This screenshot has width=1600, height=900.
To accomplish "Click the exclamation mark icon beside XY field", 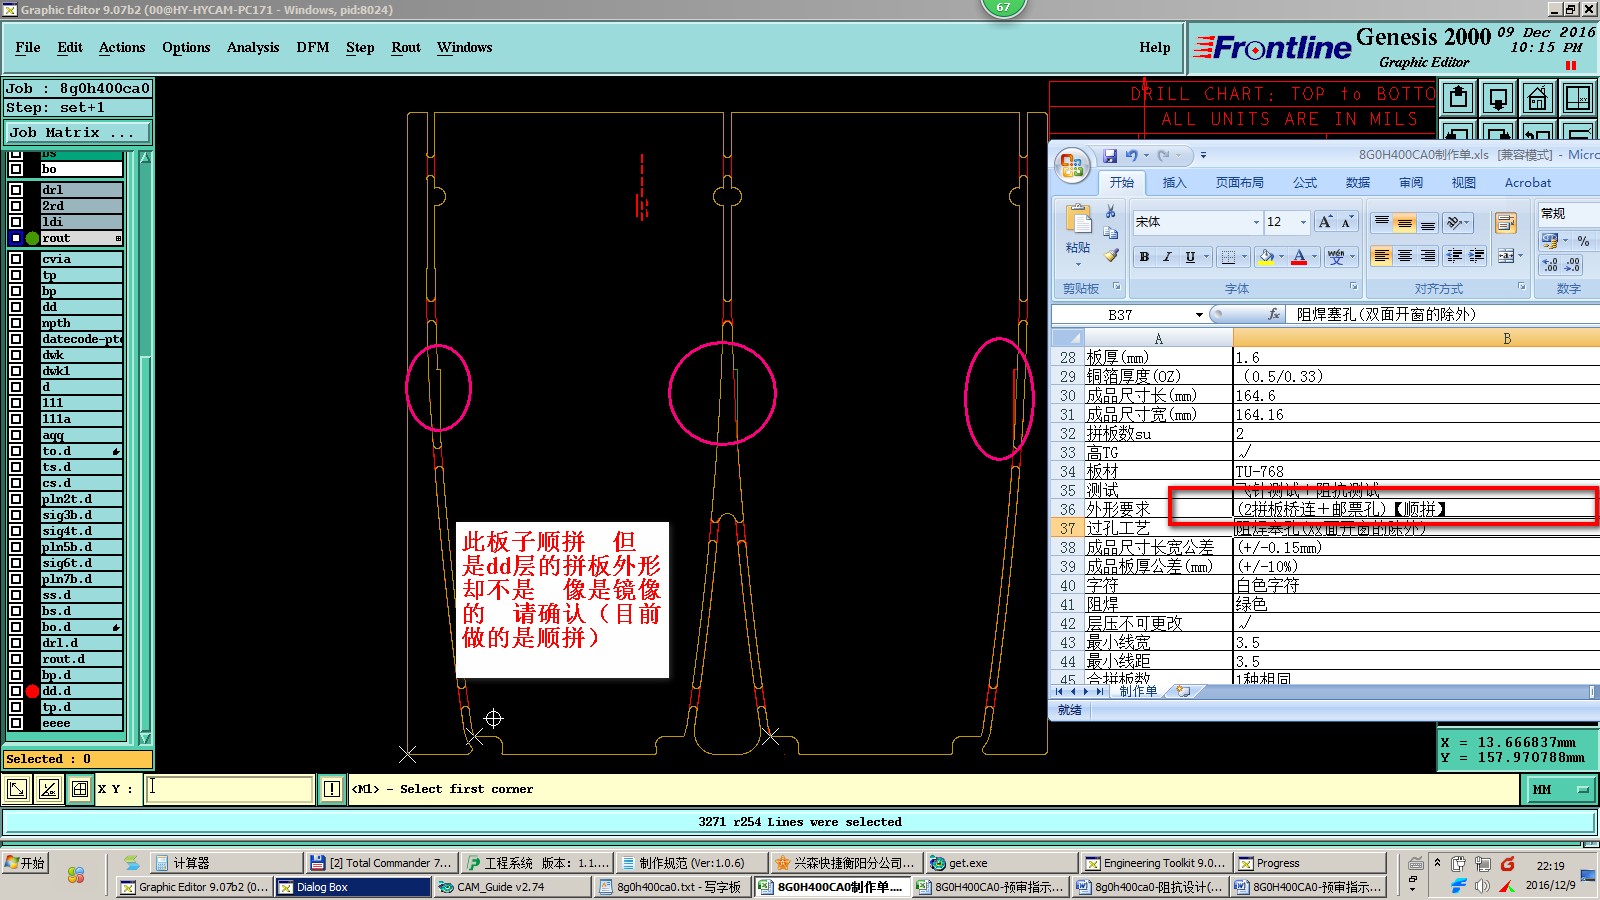I will point(332,789).
